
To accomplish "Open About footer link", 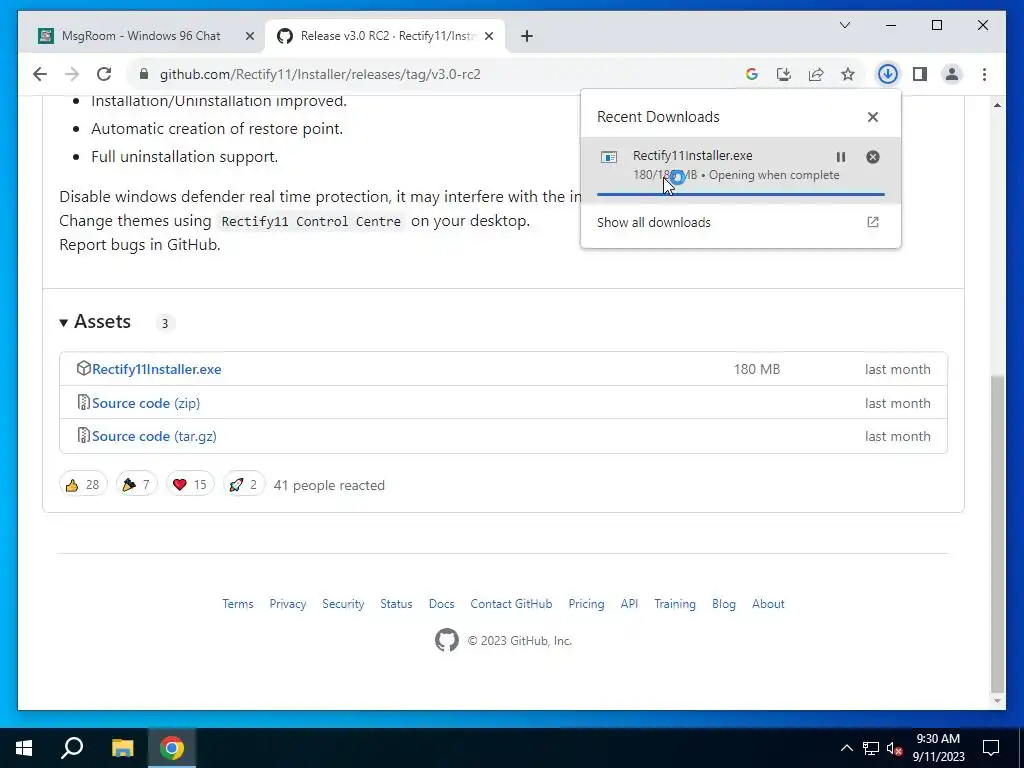I will click(x=768, y=603).
